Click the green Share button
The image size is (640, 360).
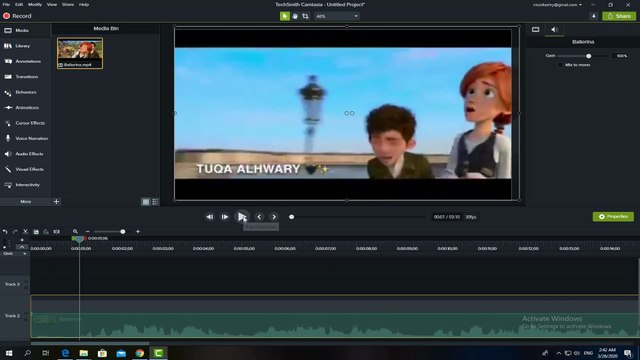pos(619,16)
